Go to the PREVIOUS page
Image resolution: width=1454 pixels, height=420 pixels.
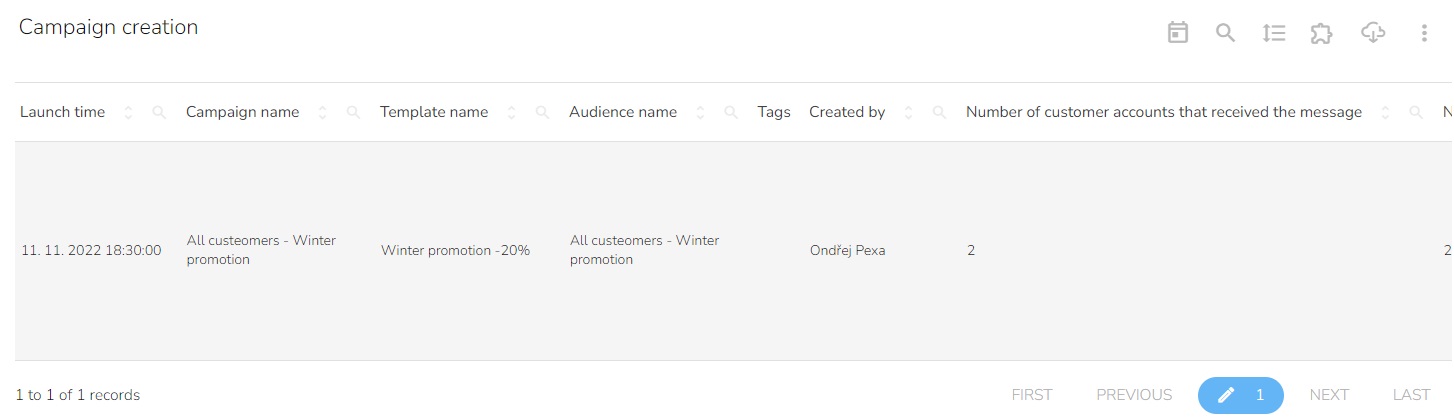pyautogui.click(x=1134, y=395)
